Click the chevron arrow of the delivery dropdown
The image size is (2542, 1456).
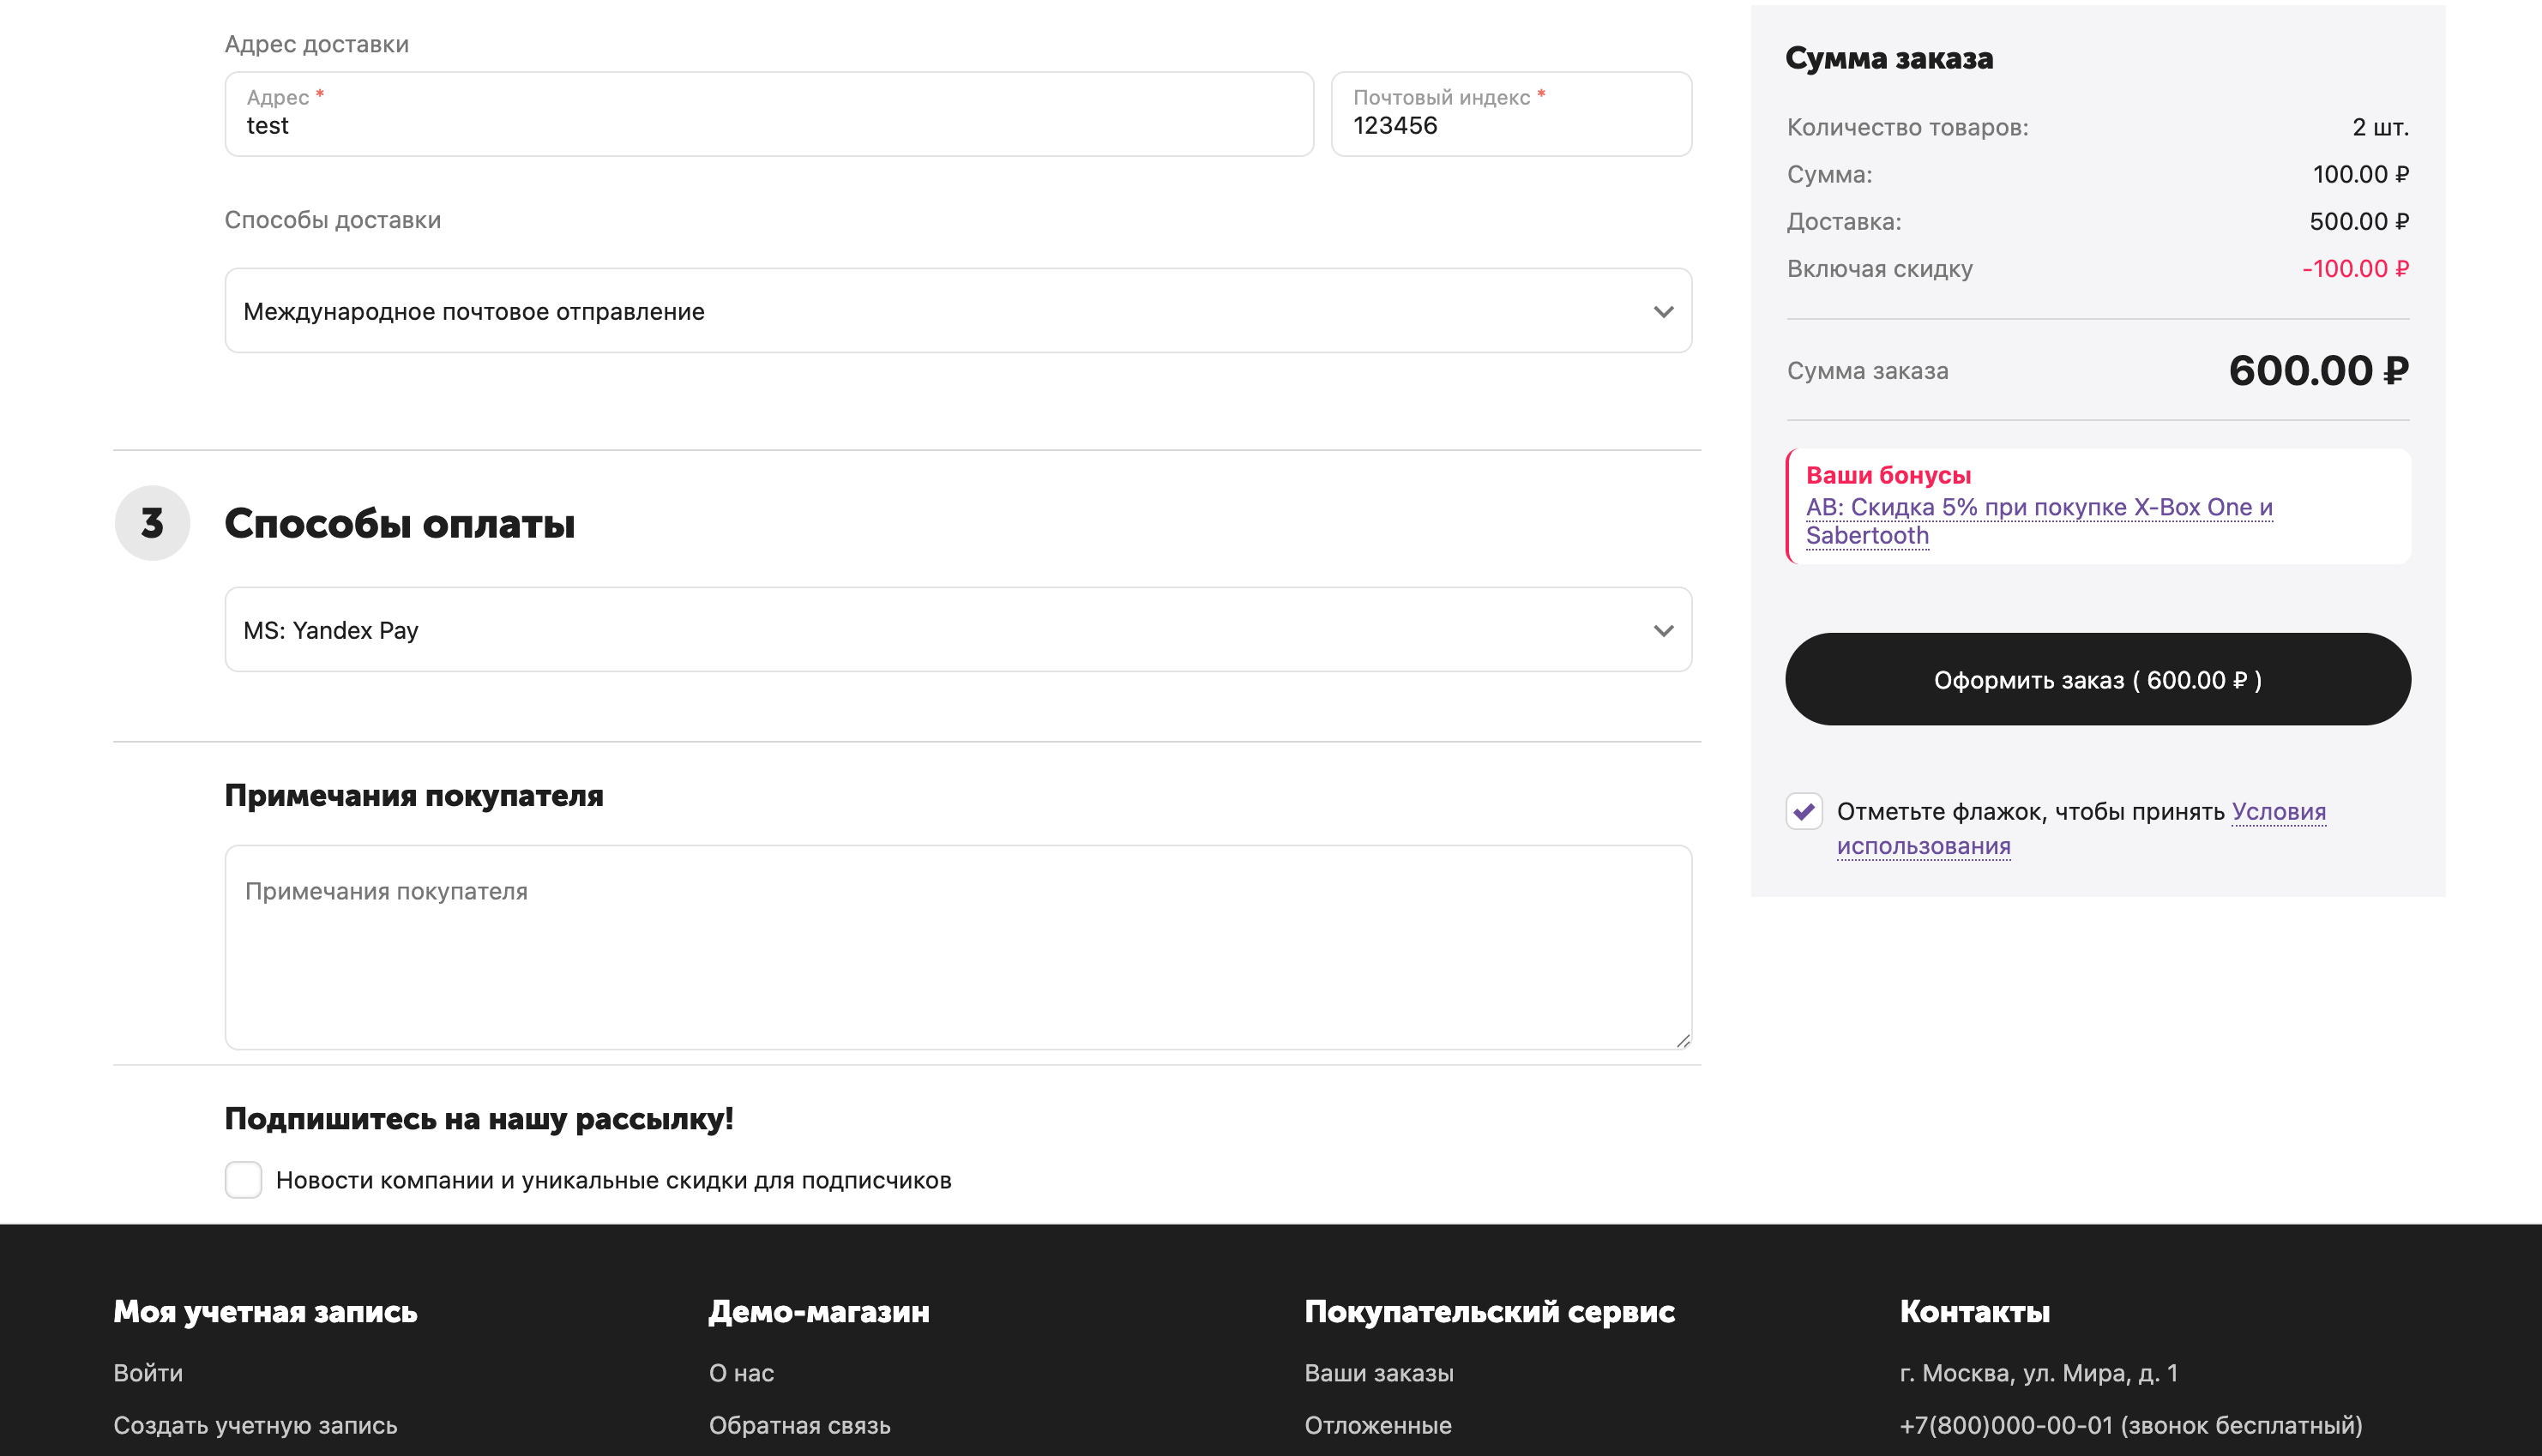pos(1663,312)
